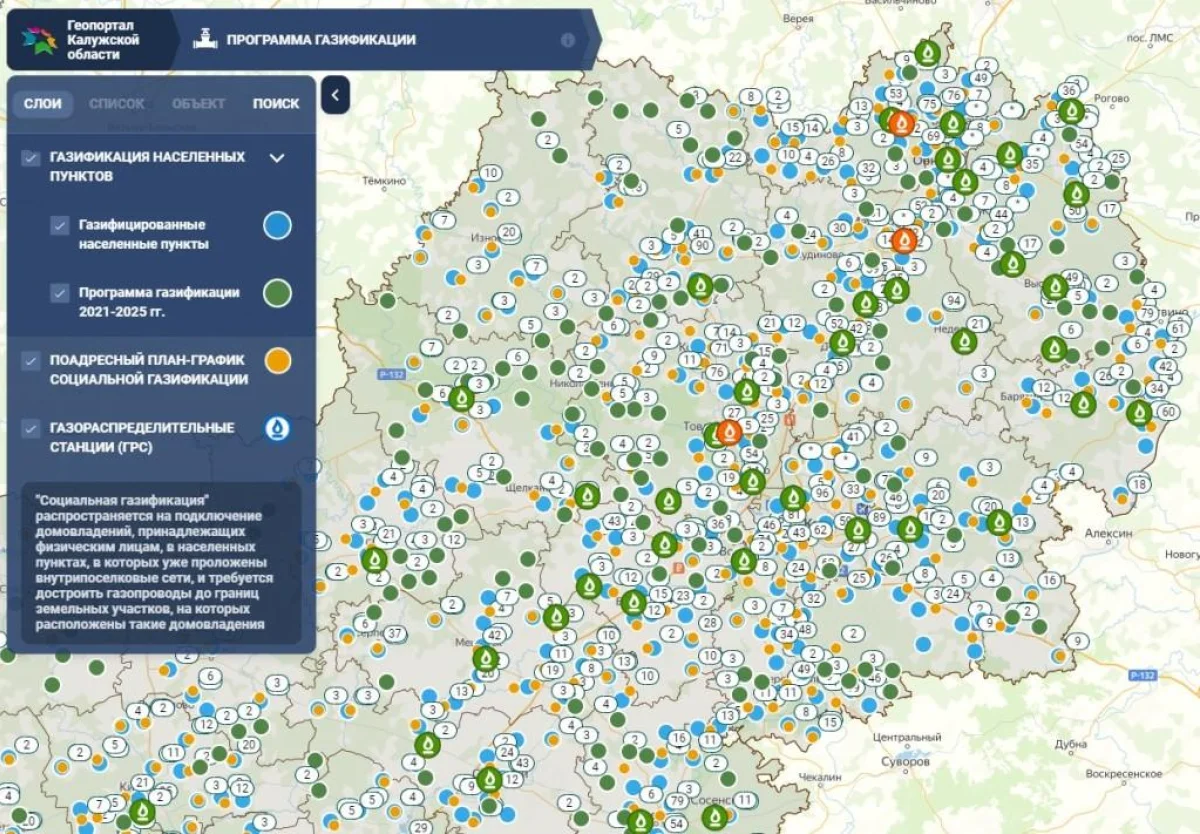Toggle Программа газификации 2021-2025 checkbox
1200x834 pixels.
[x=60, y=293]
